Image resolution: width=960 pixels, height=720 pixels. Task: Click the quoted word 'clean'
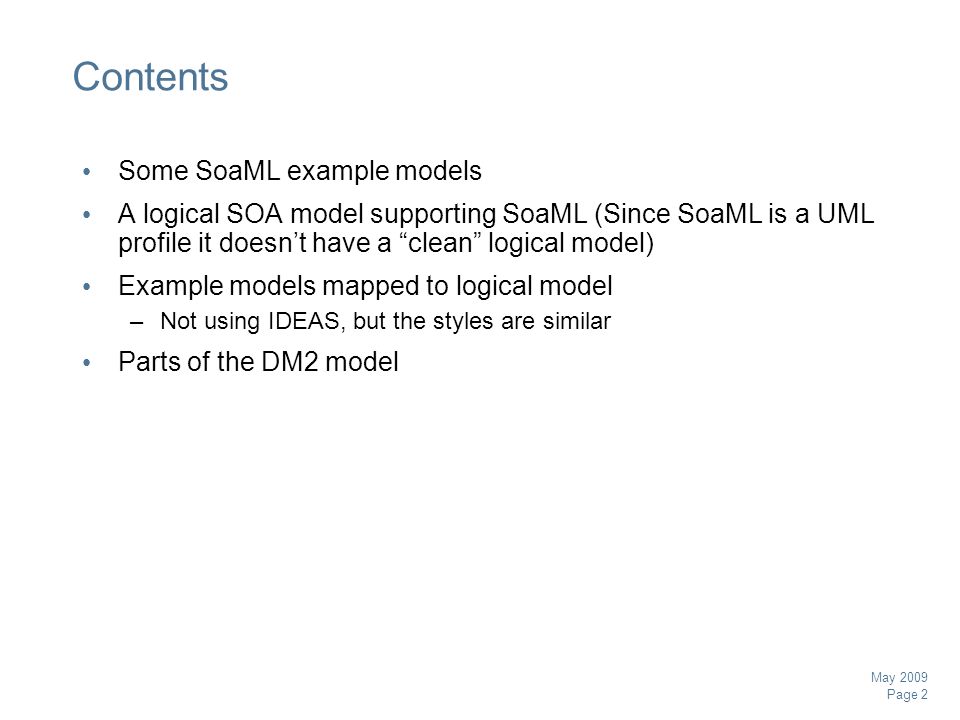[x=440, y=243]
